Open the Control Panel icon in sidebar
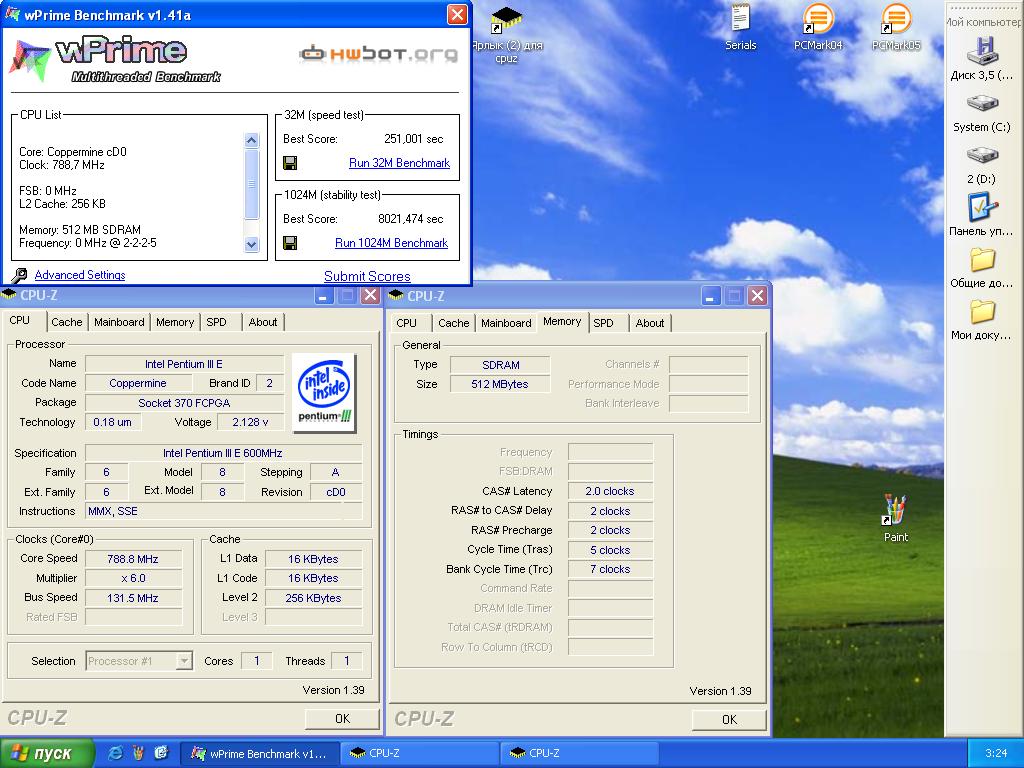 (982, 207)
